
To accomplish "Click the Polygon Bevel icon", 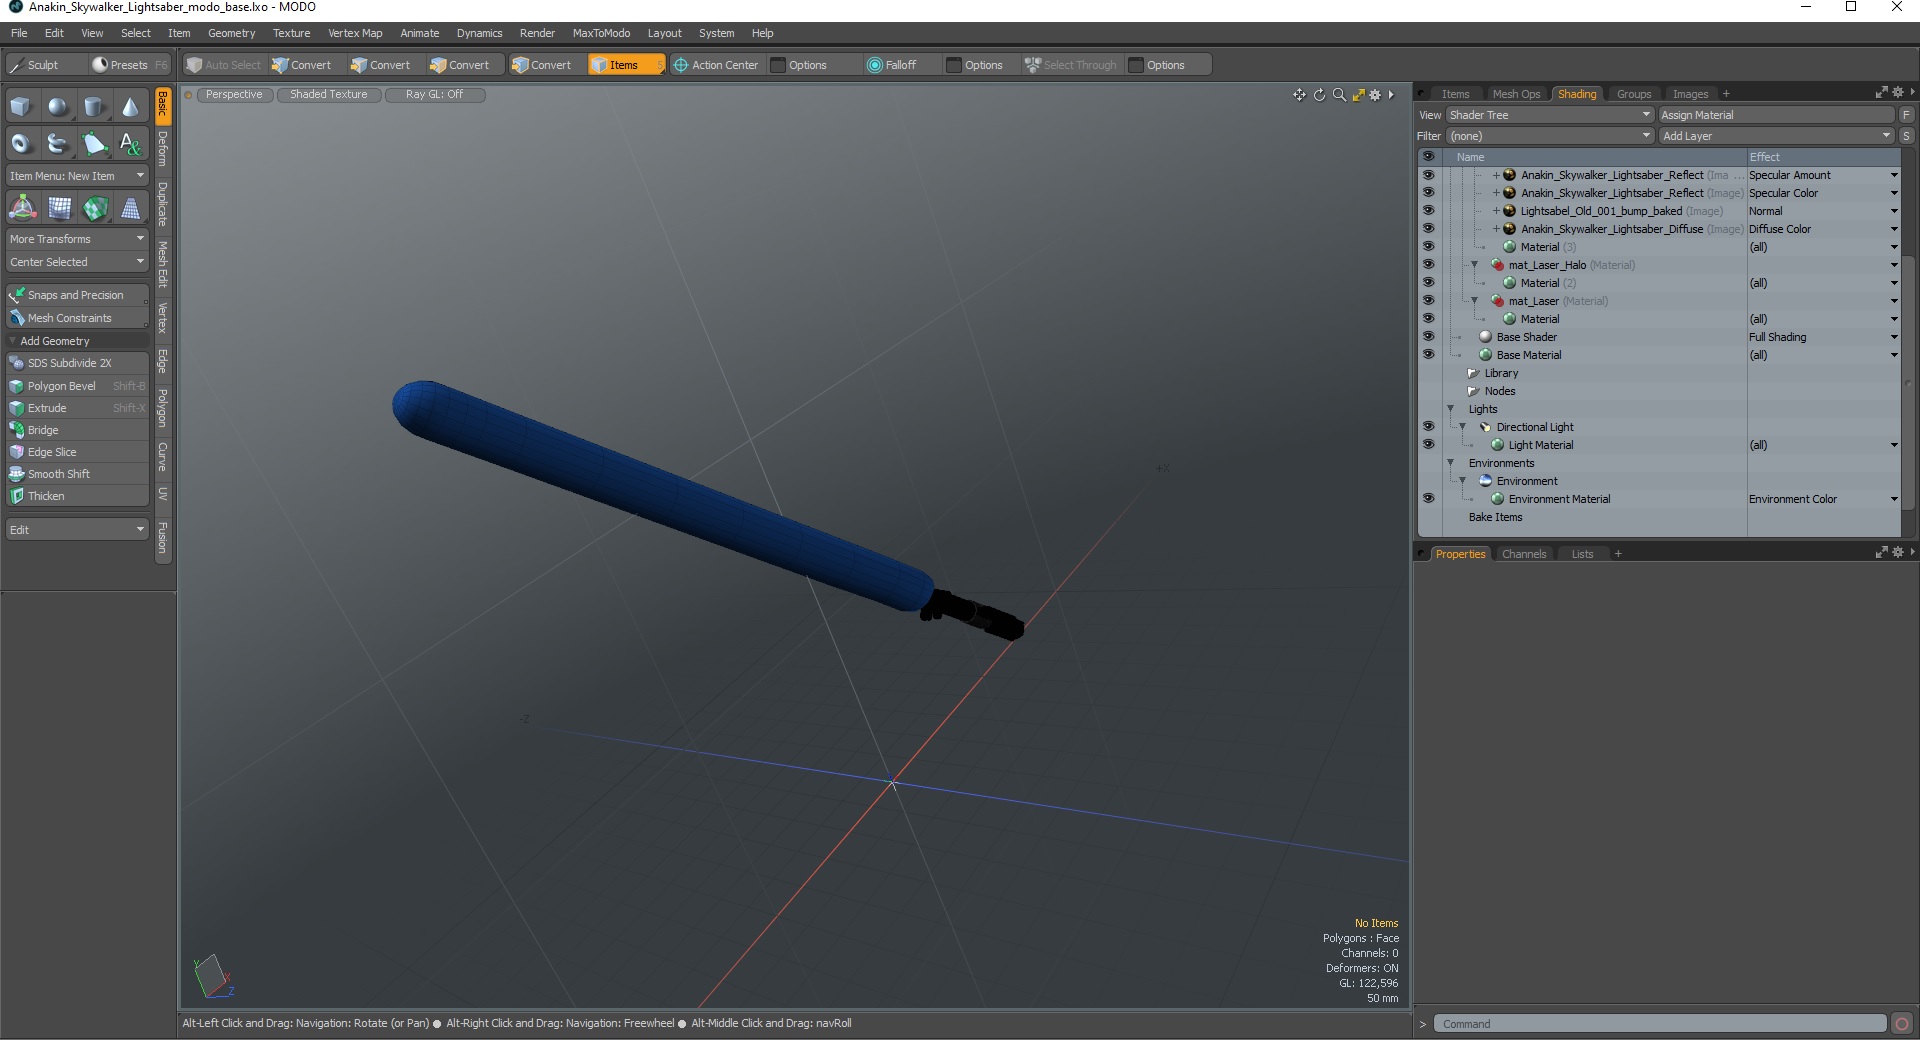I will [x=17, y=386].
